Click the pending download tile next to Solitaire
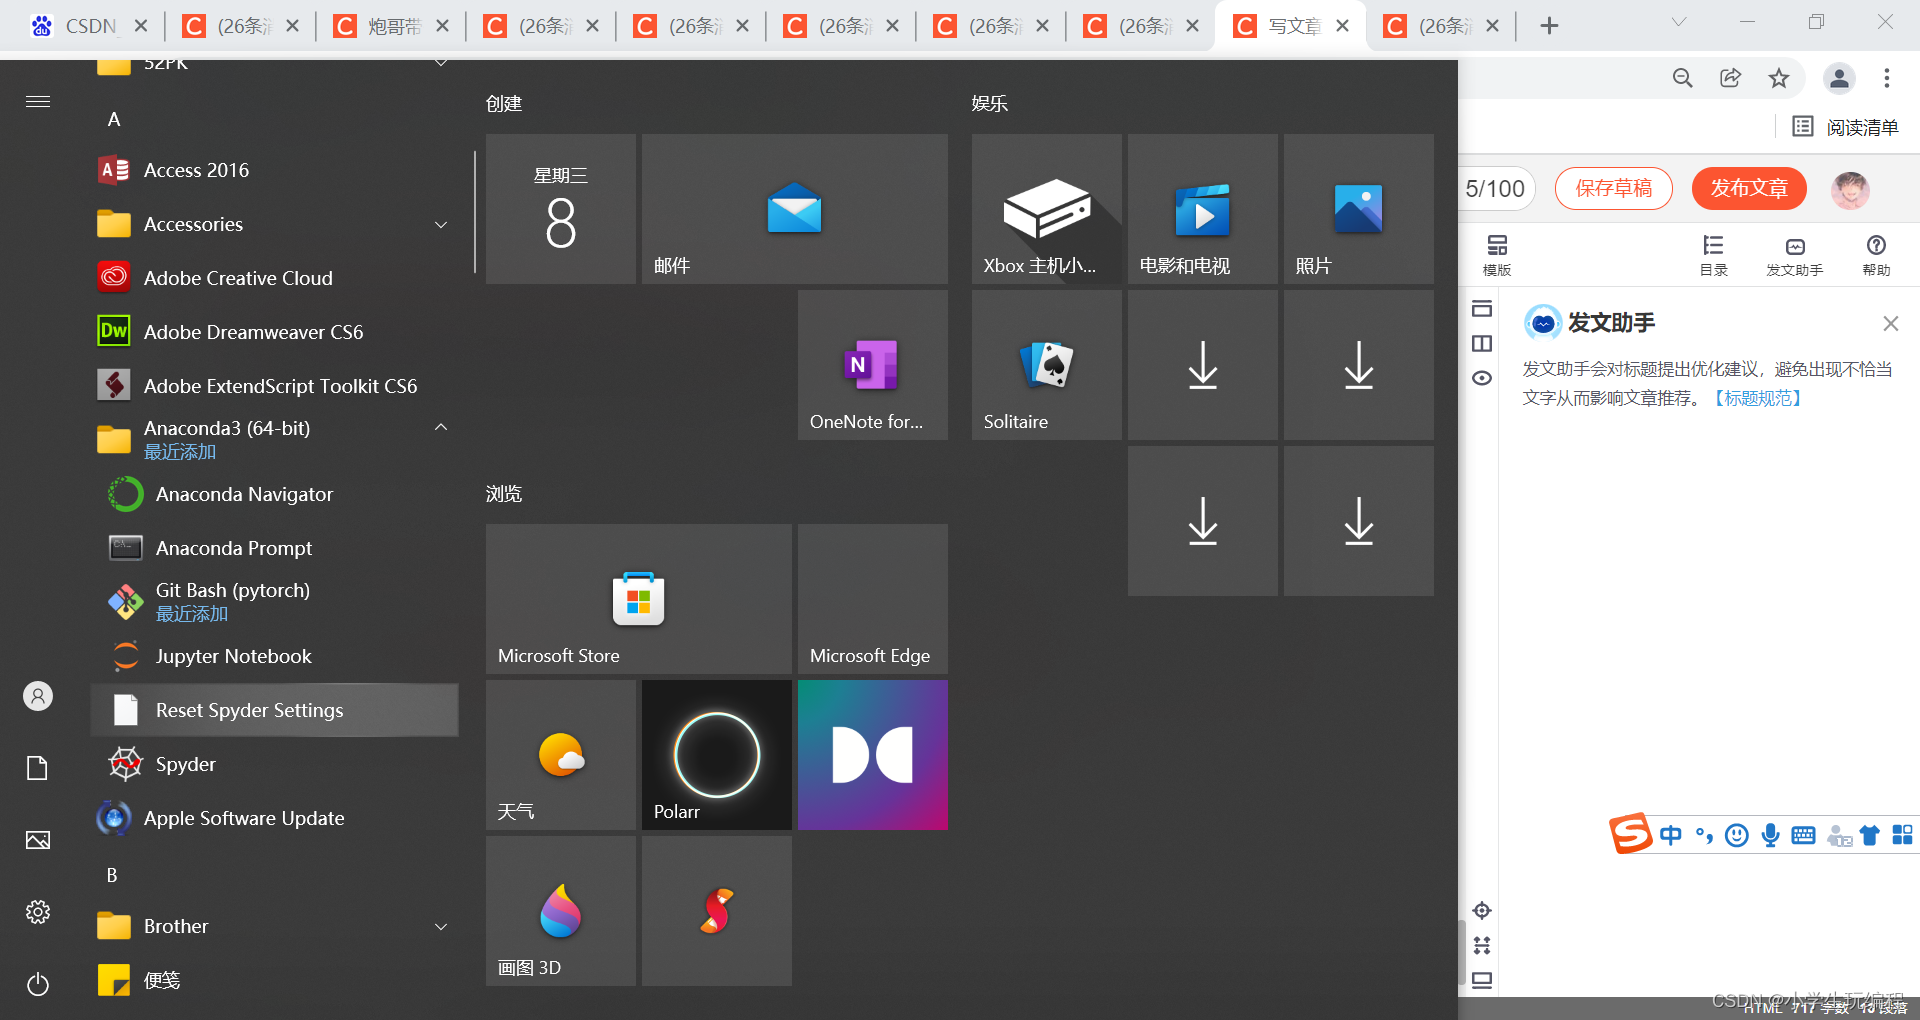This screenshot has height=1020, width=1920. point(1203,365)
